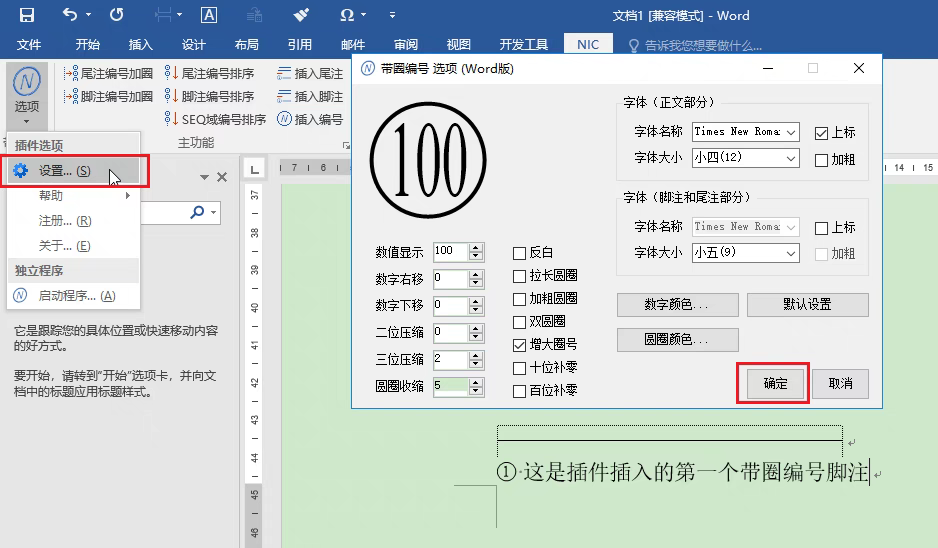The height and width of the screenshot is (548, 938).
Task: Enable the 加粗圆圈 checkbox
Action: click(x=519, y=299)
